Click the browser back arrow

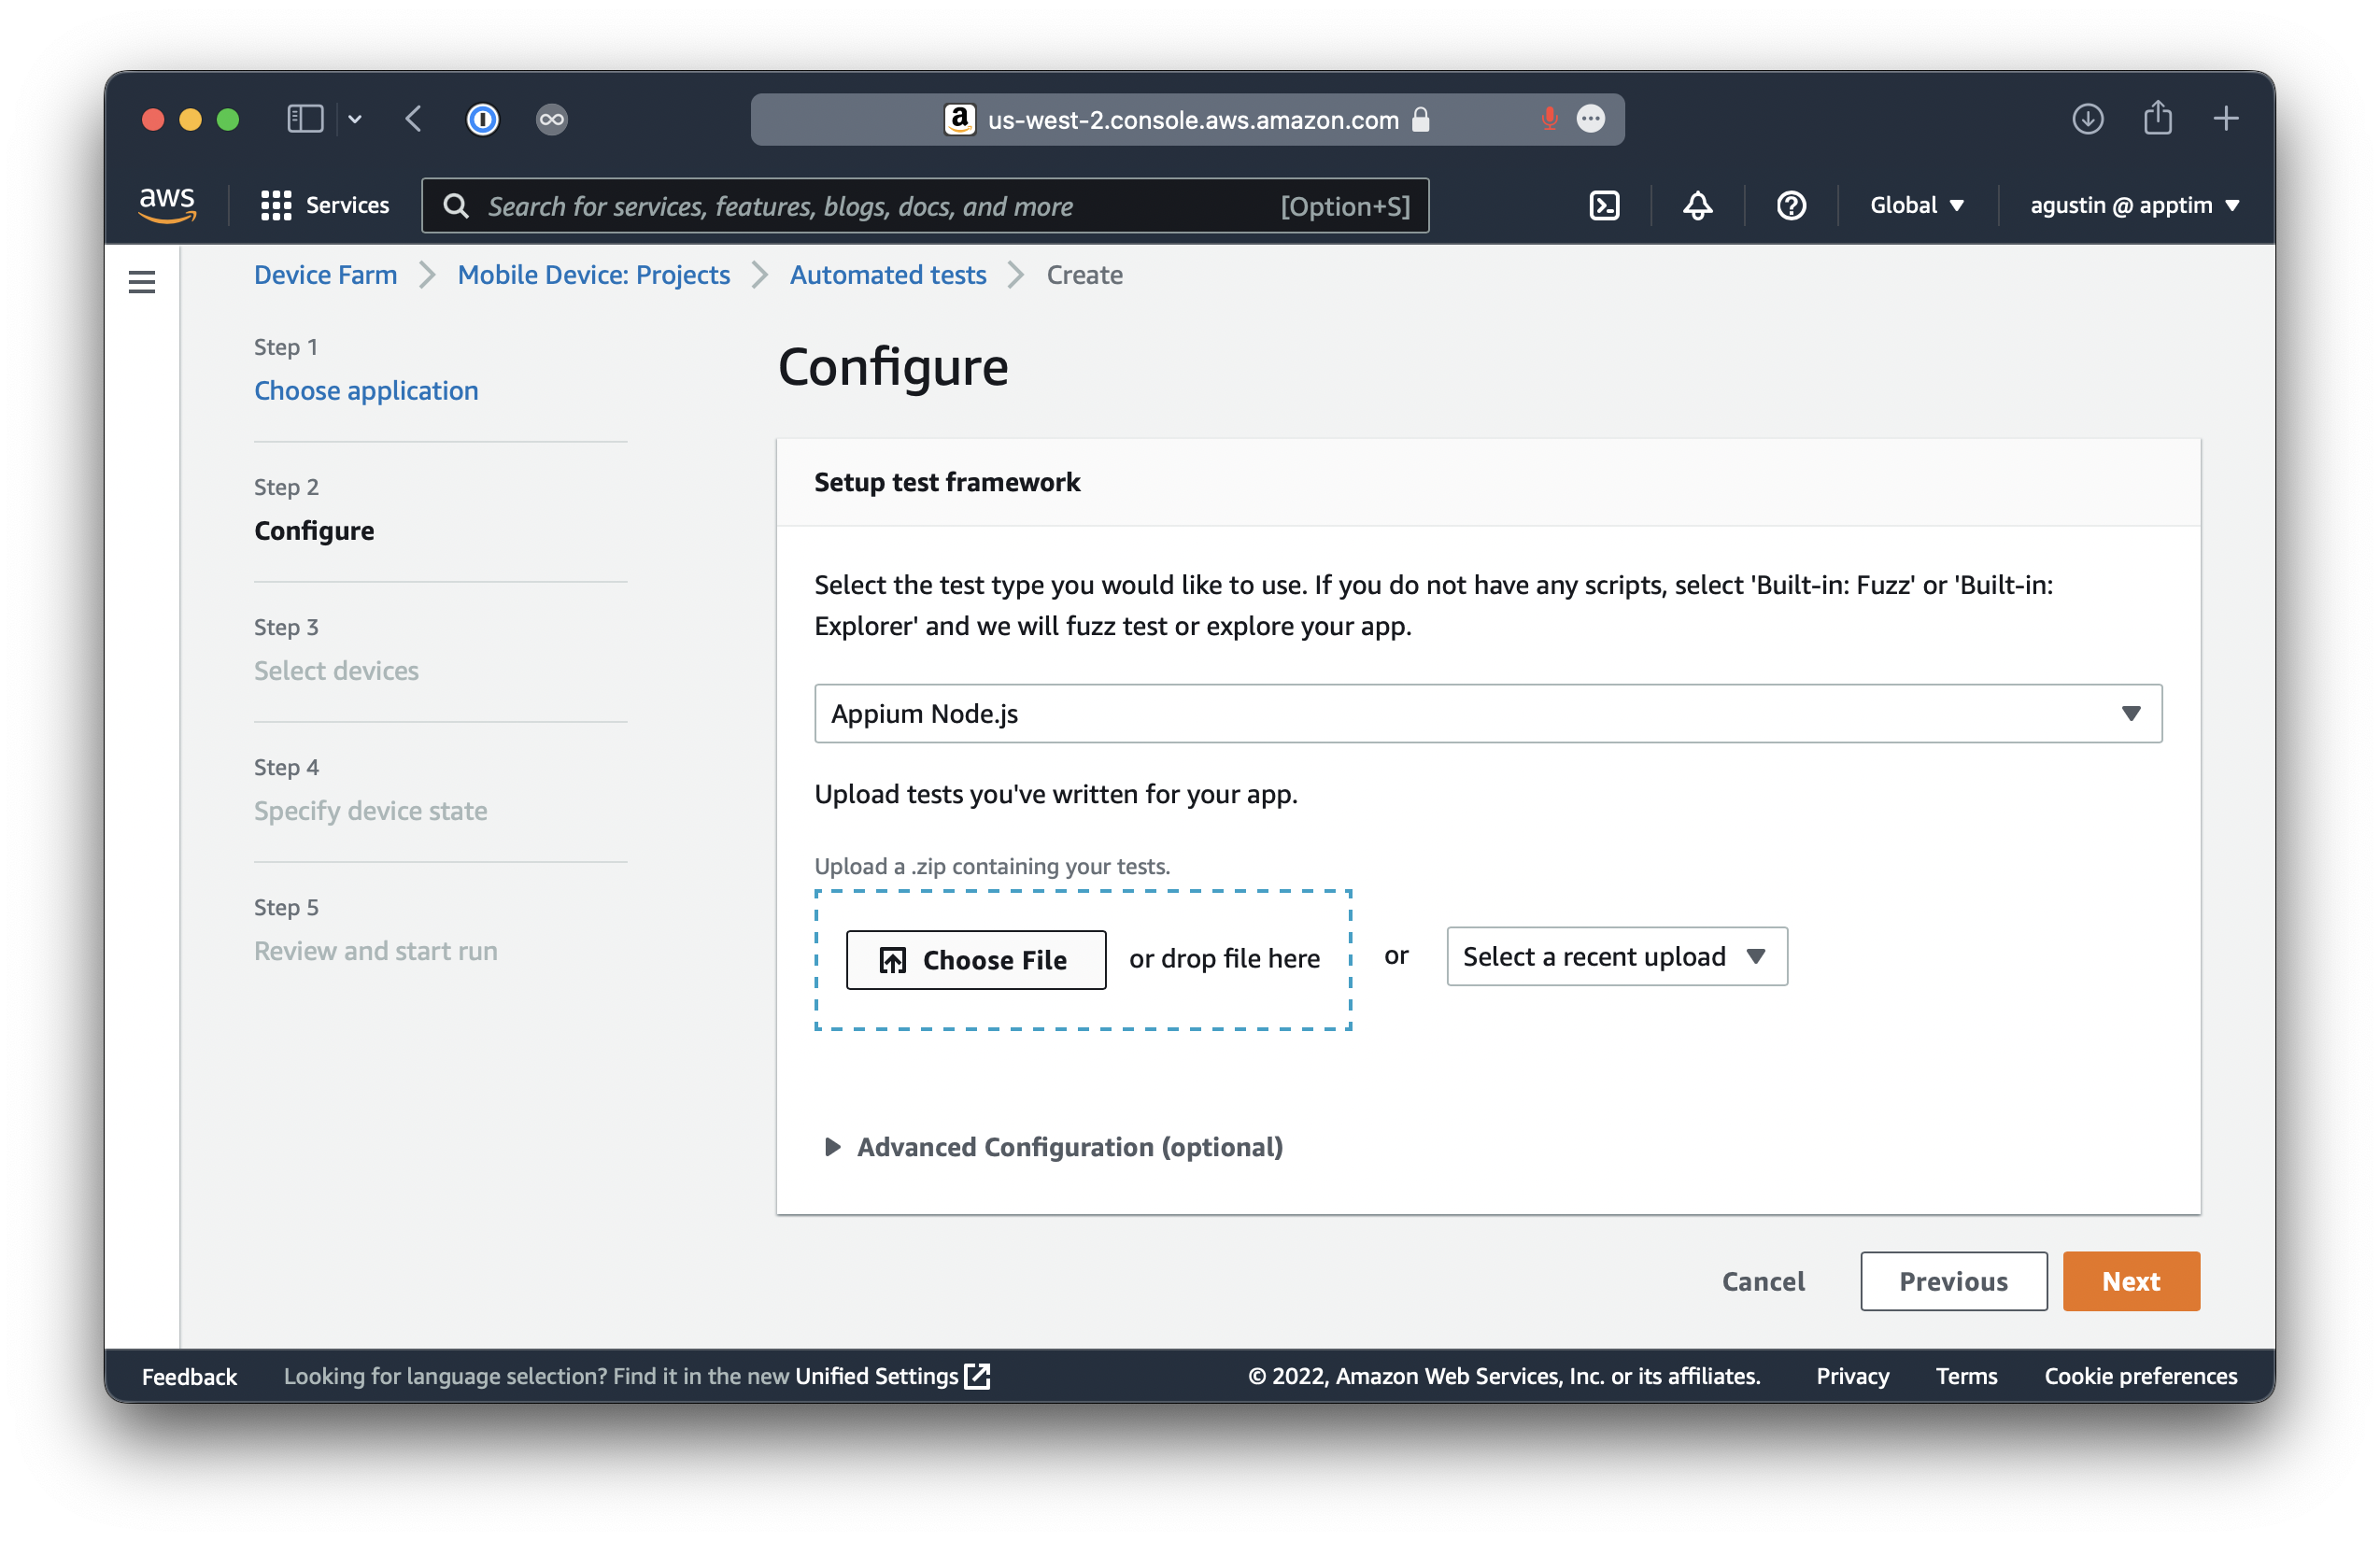414,119
